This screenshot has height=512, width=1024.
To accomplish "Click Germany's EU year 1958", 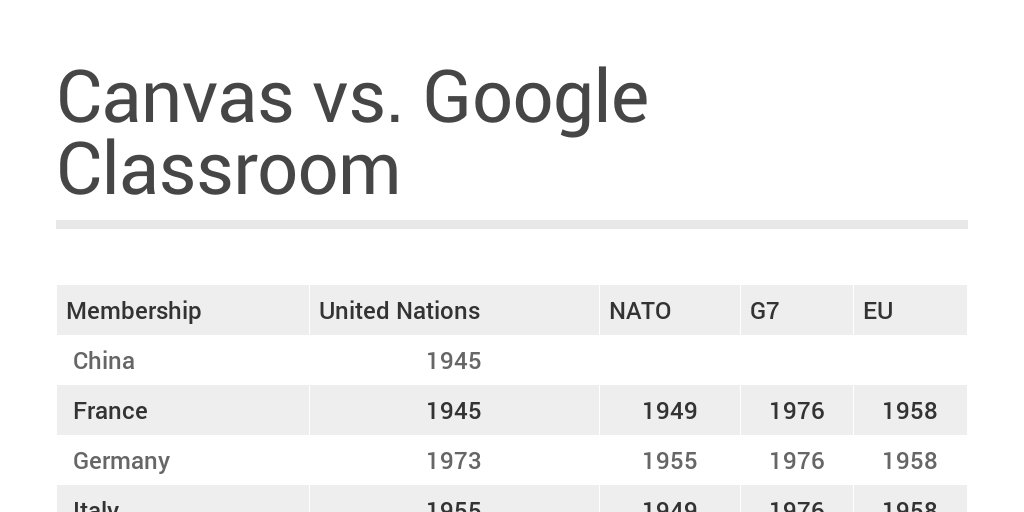I will point(909,461).
